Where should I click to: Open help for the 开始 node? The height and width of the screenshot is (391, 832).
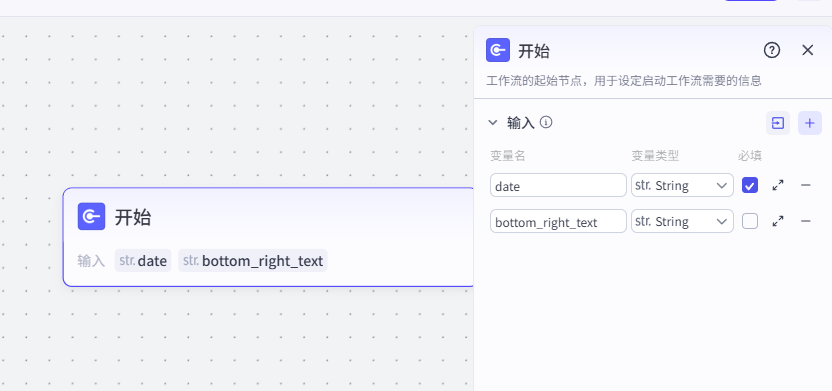pos(772,50)
